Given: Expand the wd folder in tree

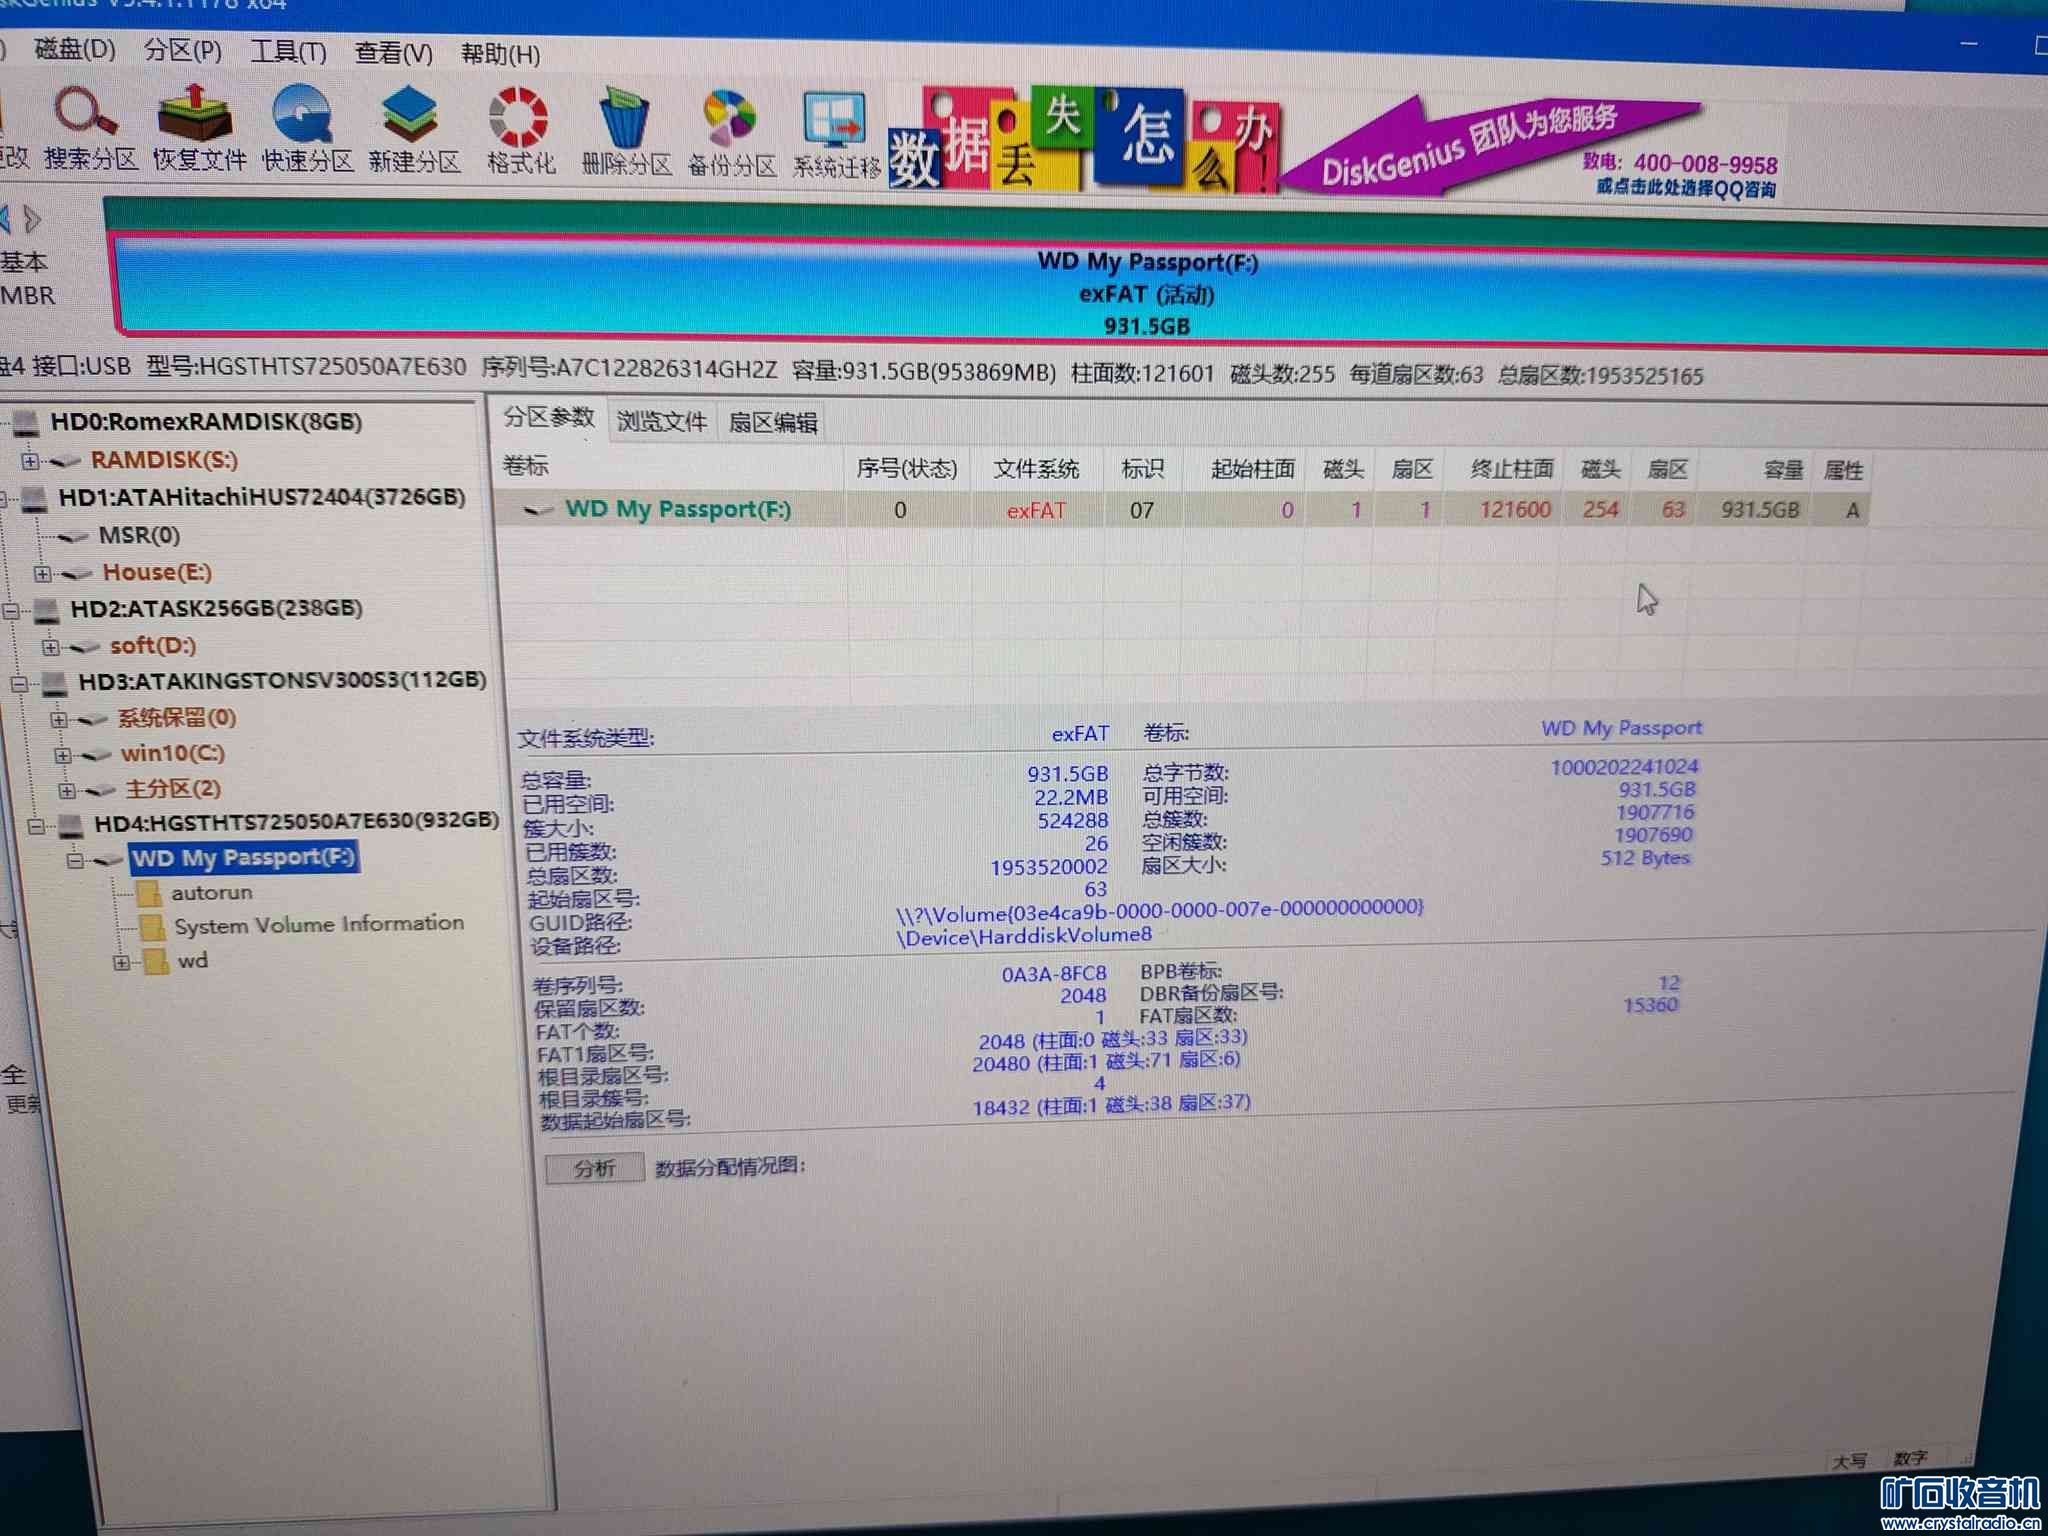Looking at the screenshot, I should click(x=121, y=963).
